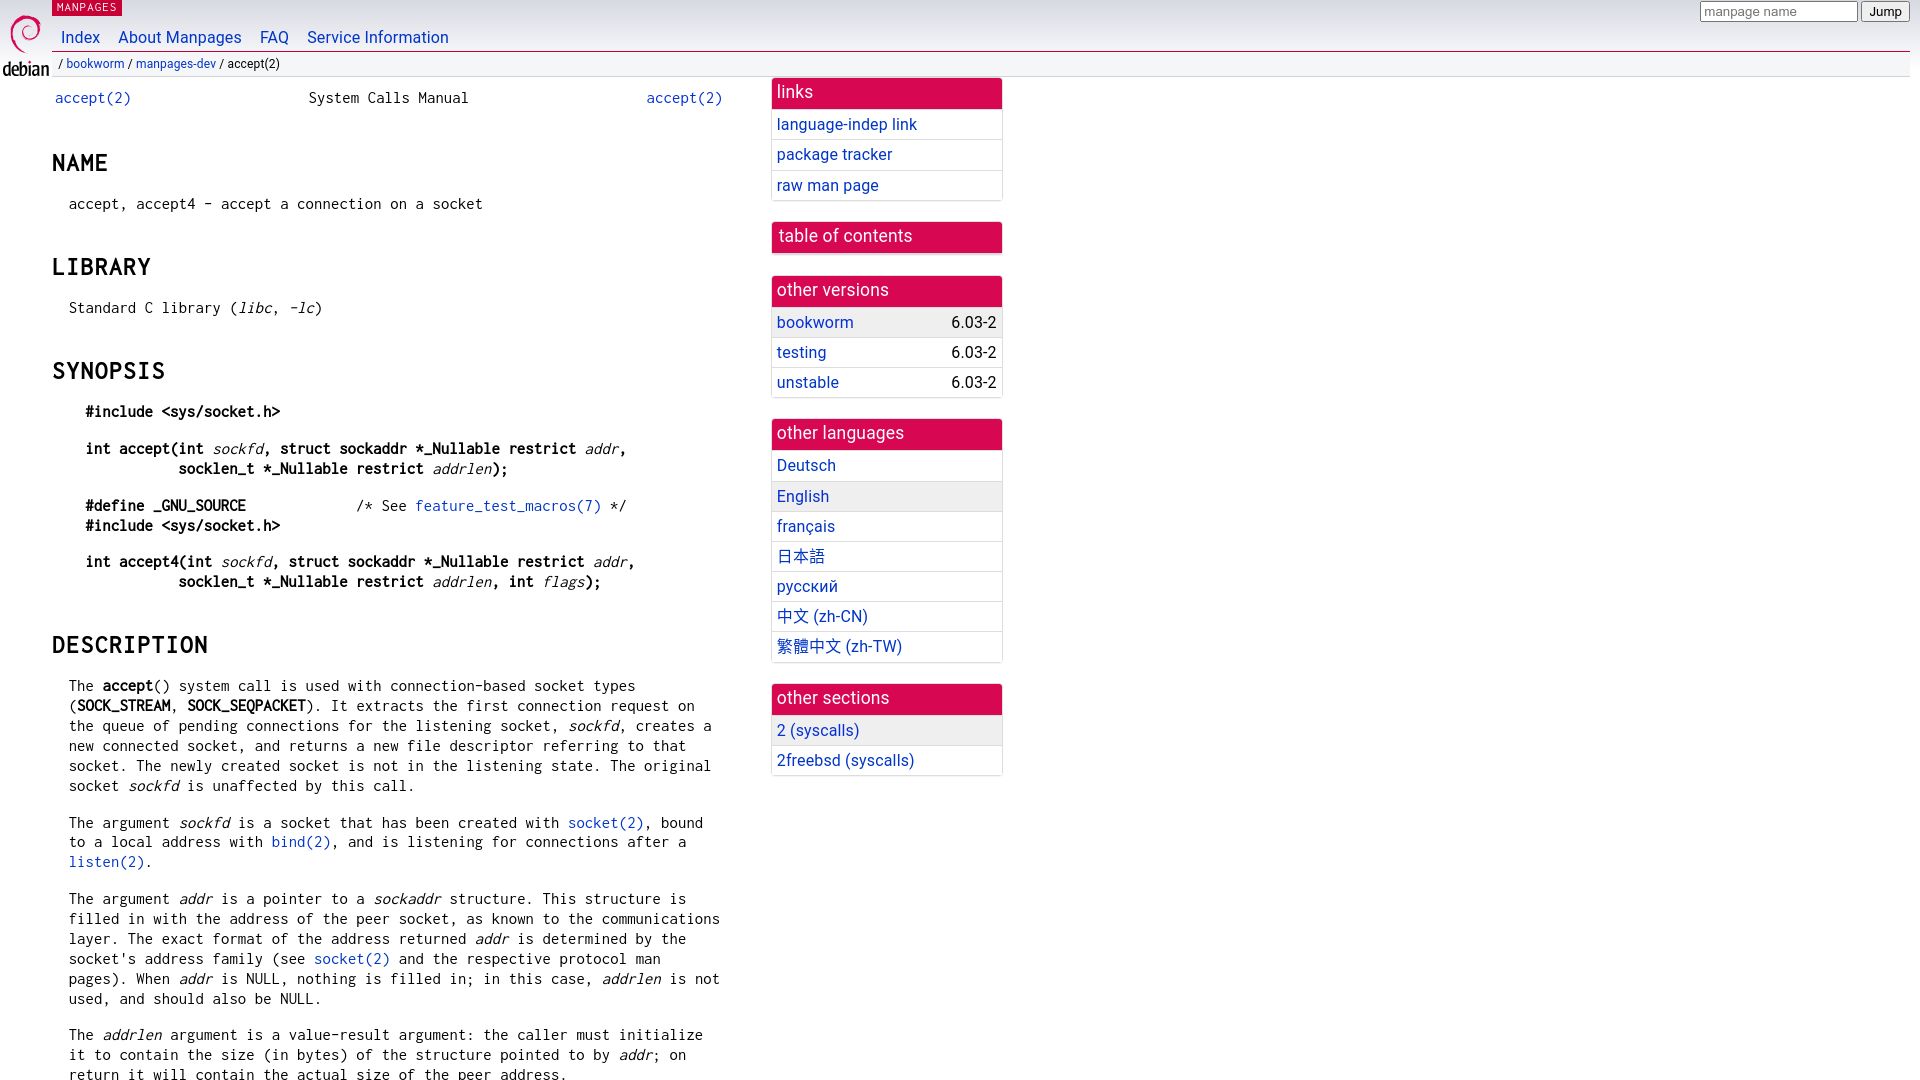This screenshot has height=1080, width=1920.
Task: Click the LIBRARY section heading
Action: click(101, 267)
